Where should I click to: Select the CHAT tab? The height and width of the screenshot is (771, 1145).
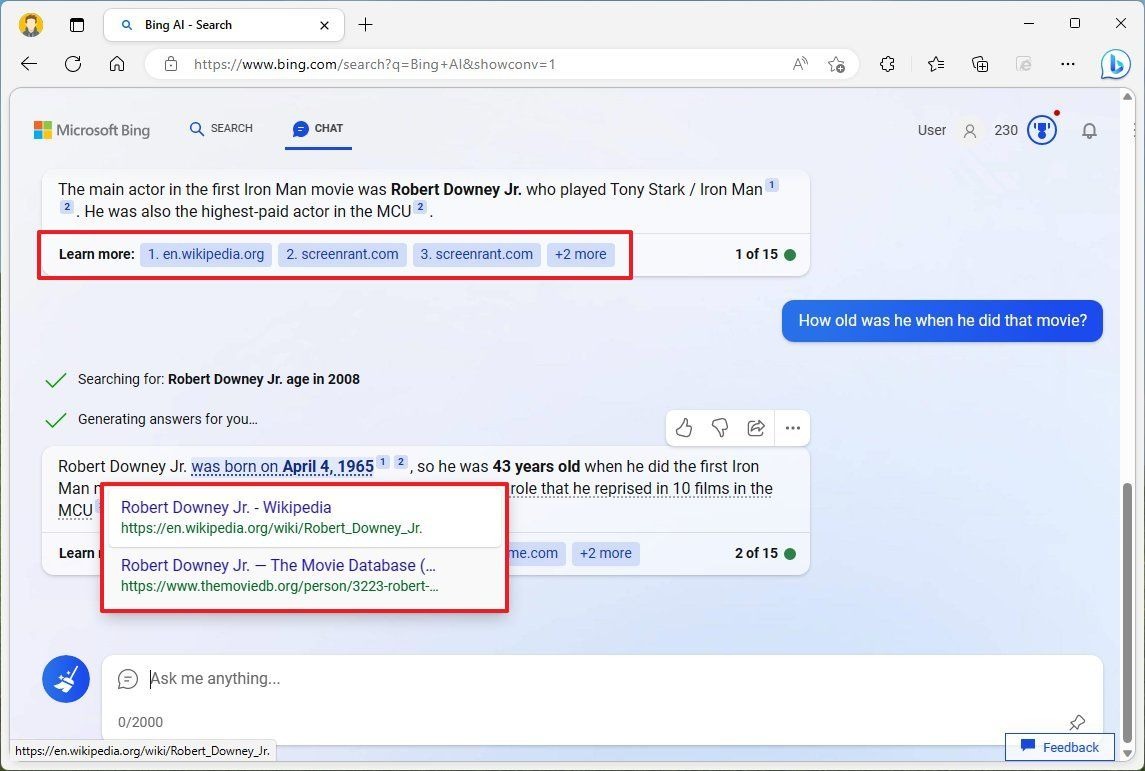[x=318, y=128]
